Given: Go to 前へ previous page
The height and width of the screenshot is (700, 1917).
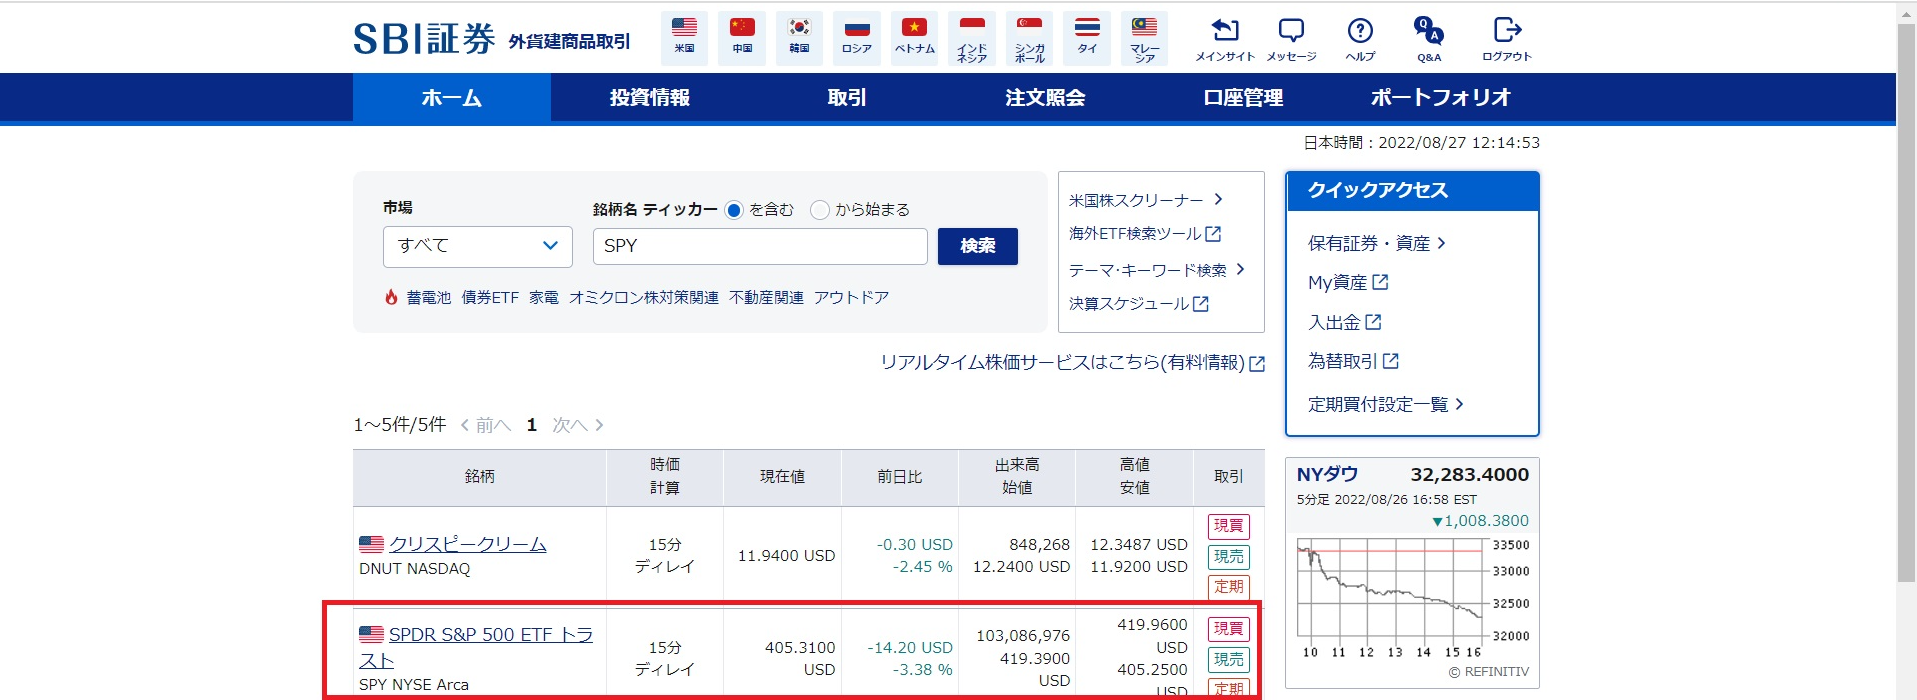Looking at the screenshot, I should 486,425.
